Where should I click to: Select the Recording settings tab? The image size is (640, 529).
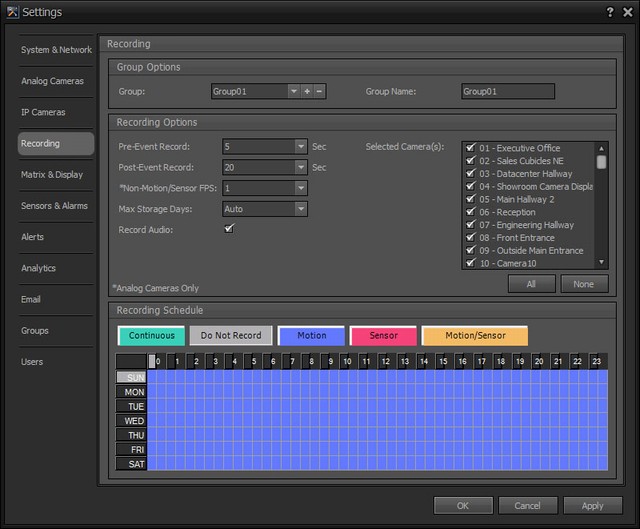click(56, 144)
